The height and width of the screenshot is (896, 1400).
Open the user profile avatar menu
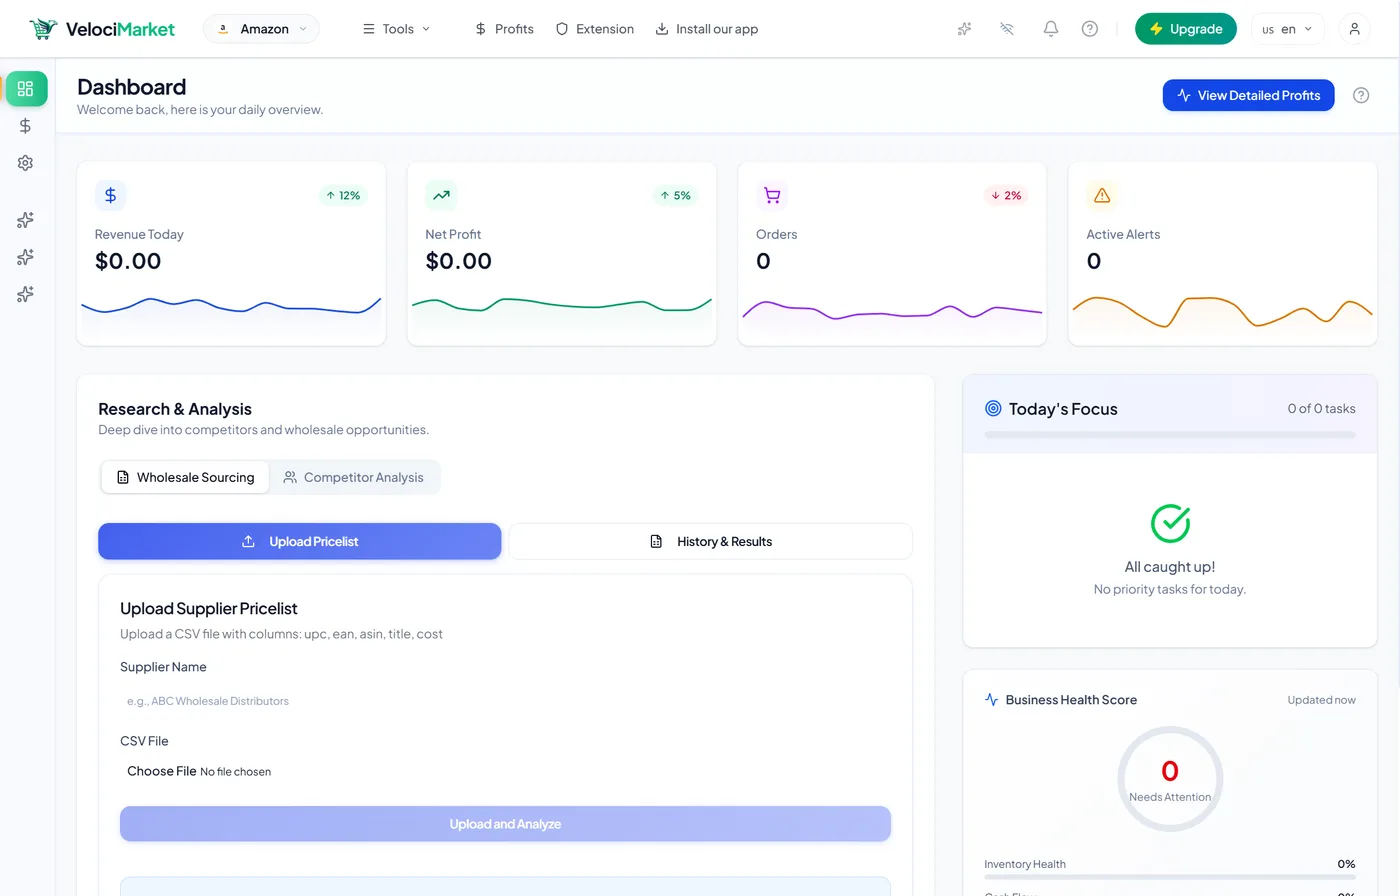point(1354,29)
